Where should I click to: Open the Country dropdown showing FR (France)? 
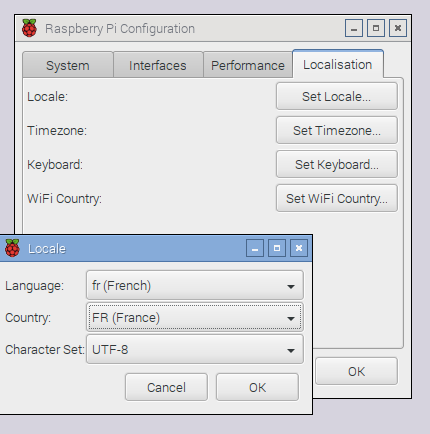[x=195, y=317]
